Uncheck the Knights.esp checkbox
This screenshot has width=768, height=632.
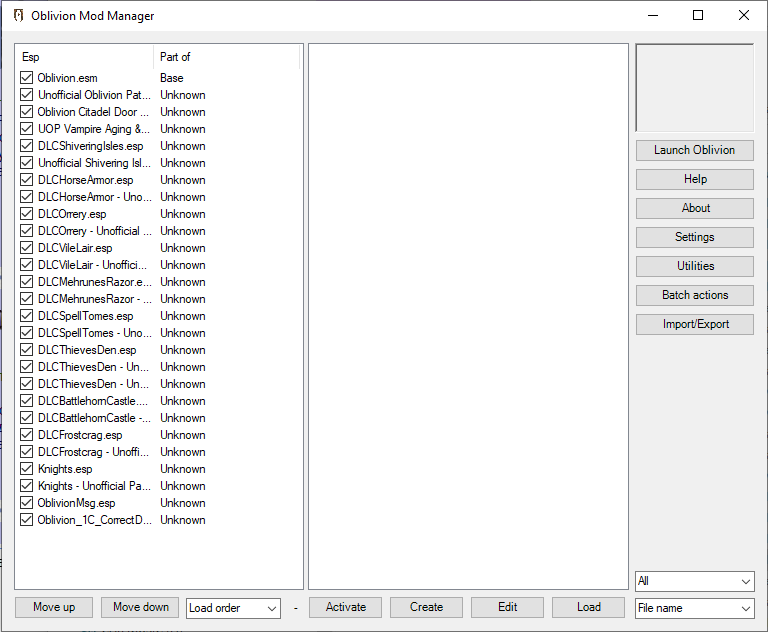click(x=26, y=469)
